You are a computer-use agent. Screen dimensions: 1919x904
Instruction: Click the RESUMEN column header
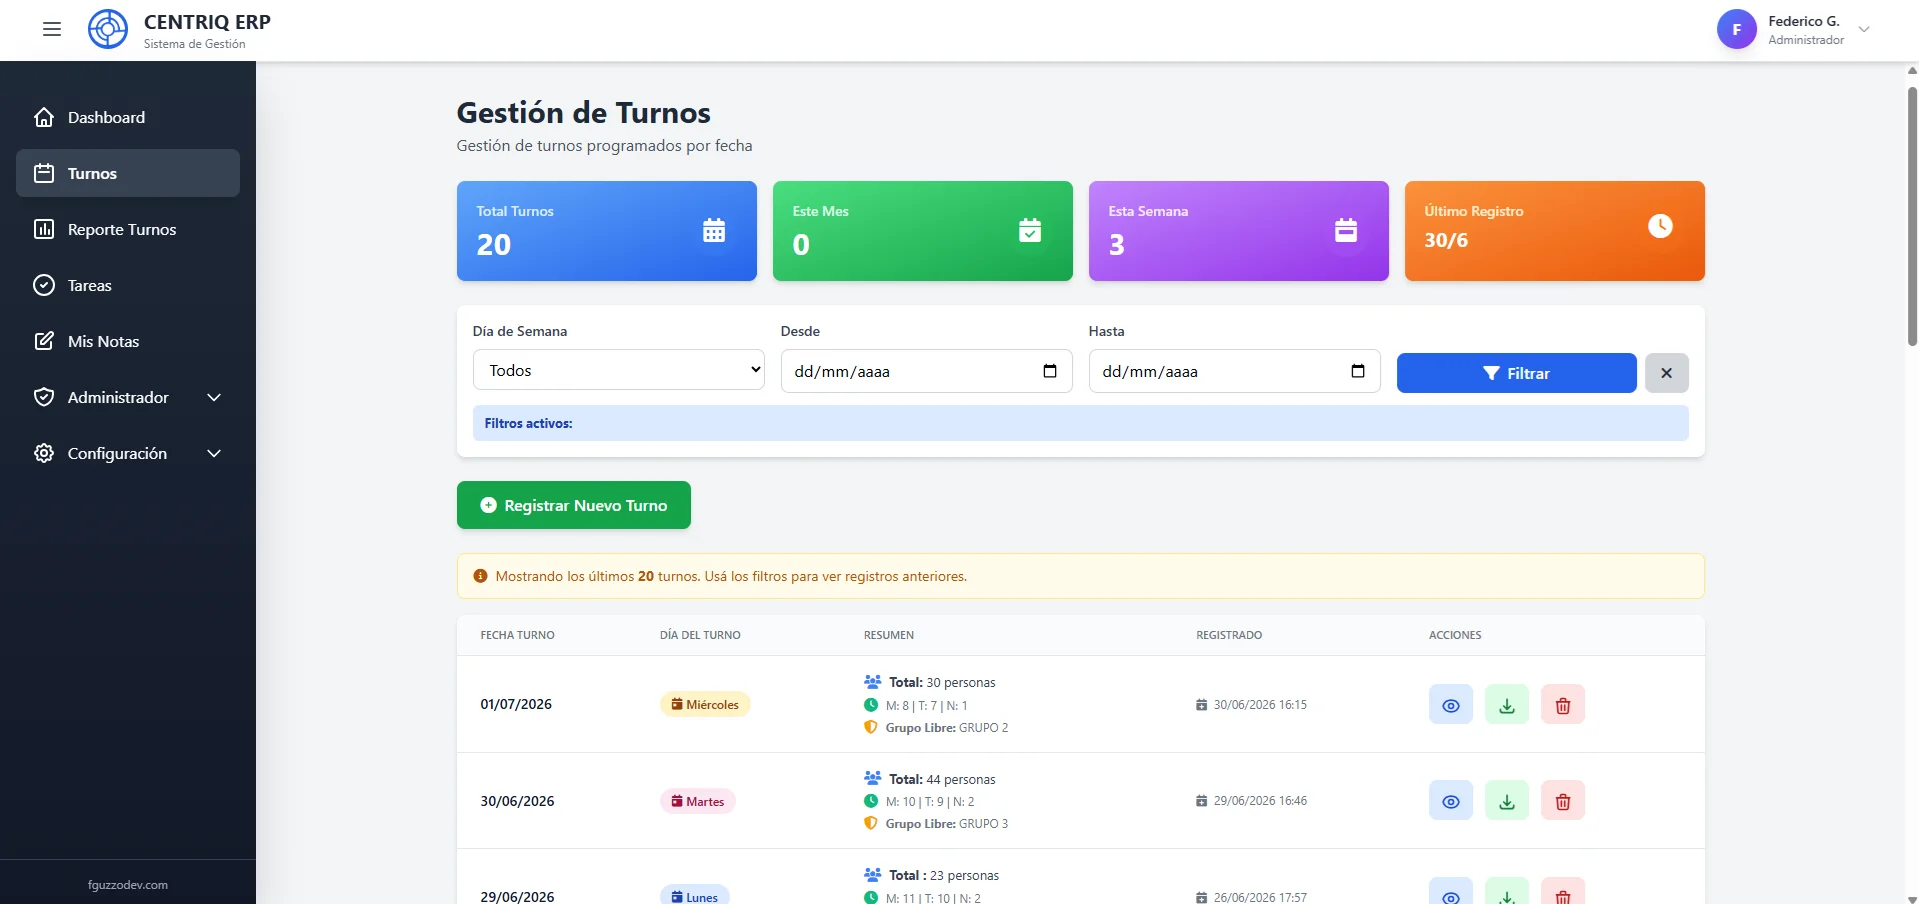(x=889, y=635)
